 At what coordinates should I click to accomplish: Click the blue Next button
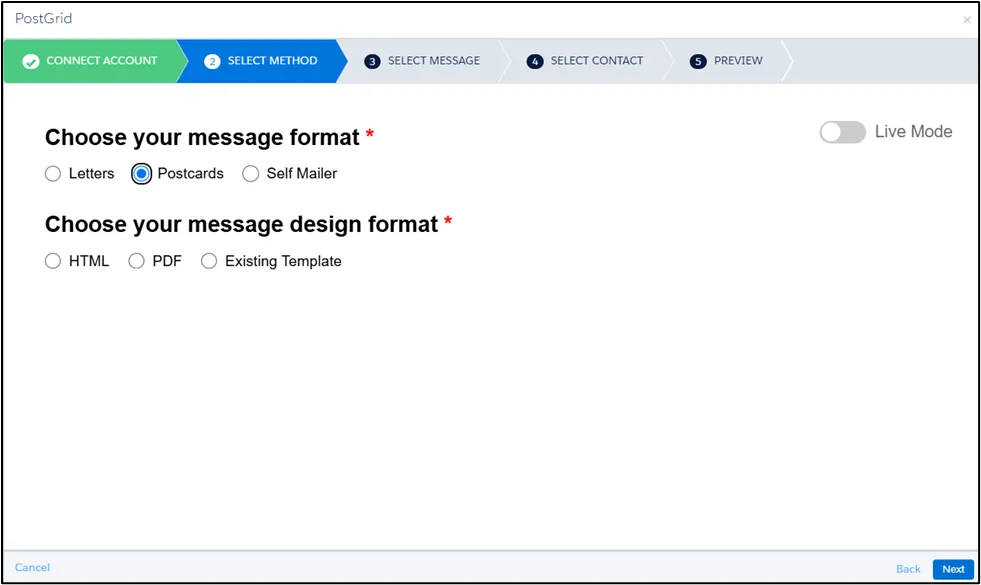coord(953,569)
